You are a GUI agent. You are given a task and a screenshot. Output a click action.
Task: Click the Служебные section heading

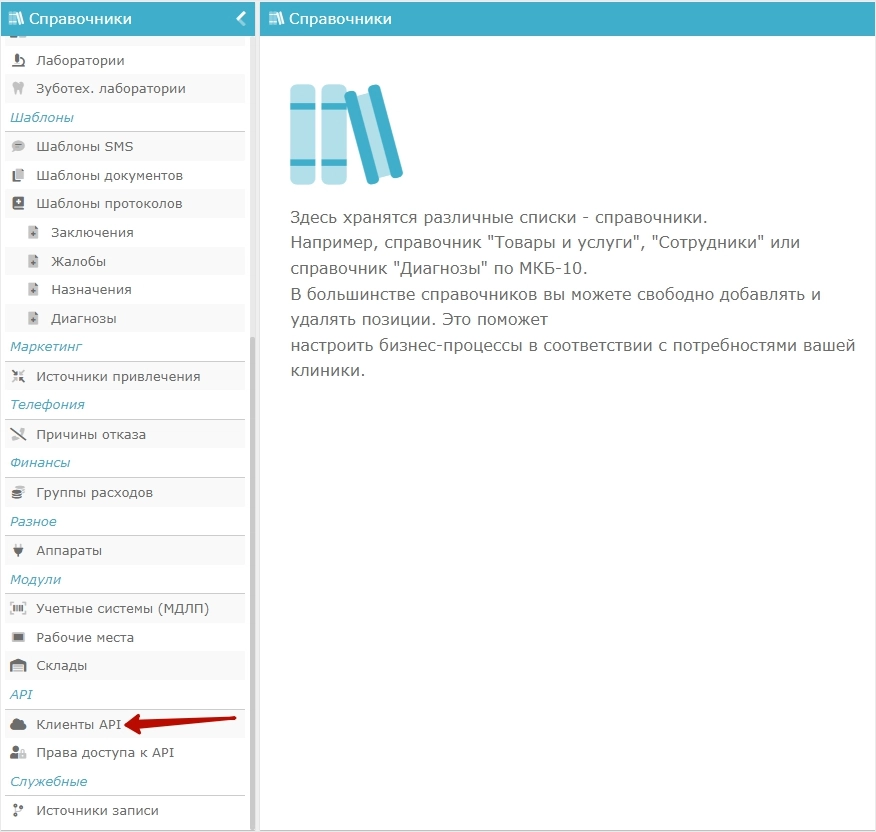point(49,781)
